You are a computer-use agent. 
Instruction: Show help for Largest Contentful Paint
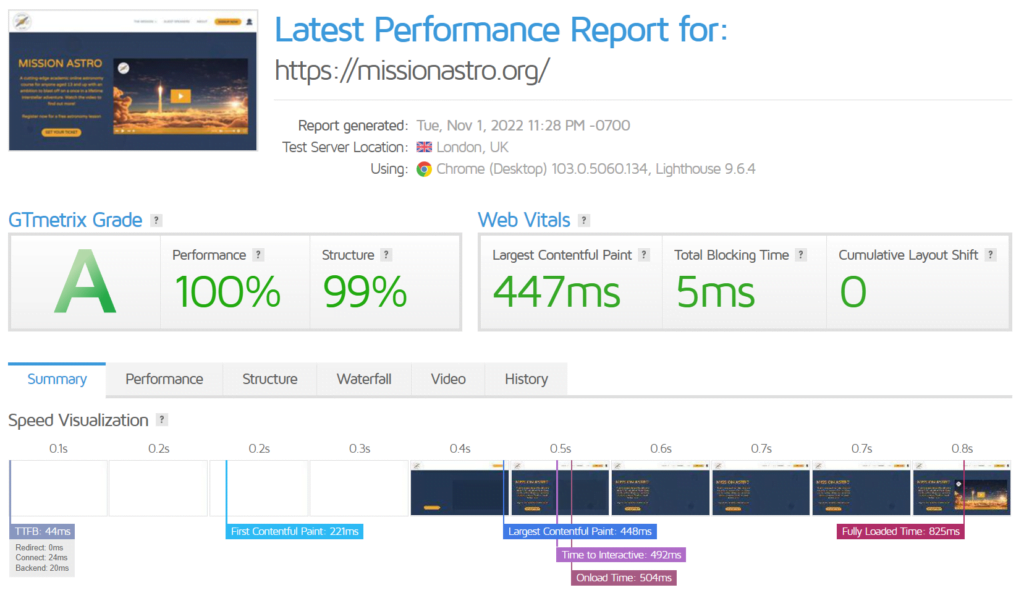click(x=644, y=255)
